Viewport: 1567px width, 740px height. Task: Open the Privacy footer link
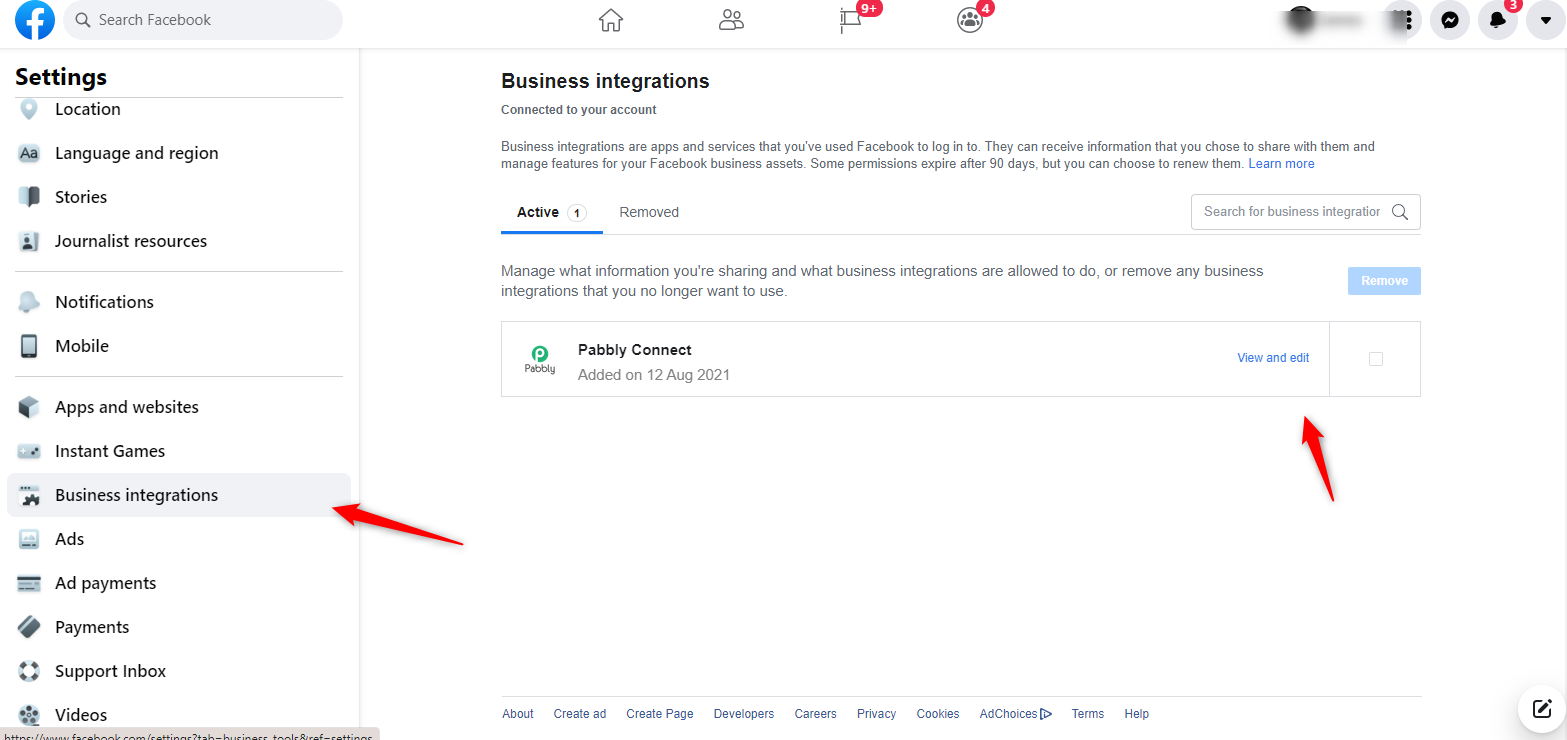click(x=876, y=714)
